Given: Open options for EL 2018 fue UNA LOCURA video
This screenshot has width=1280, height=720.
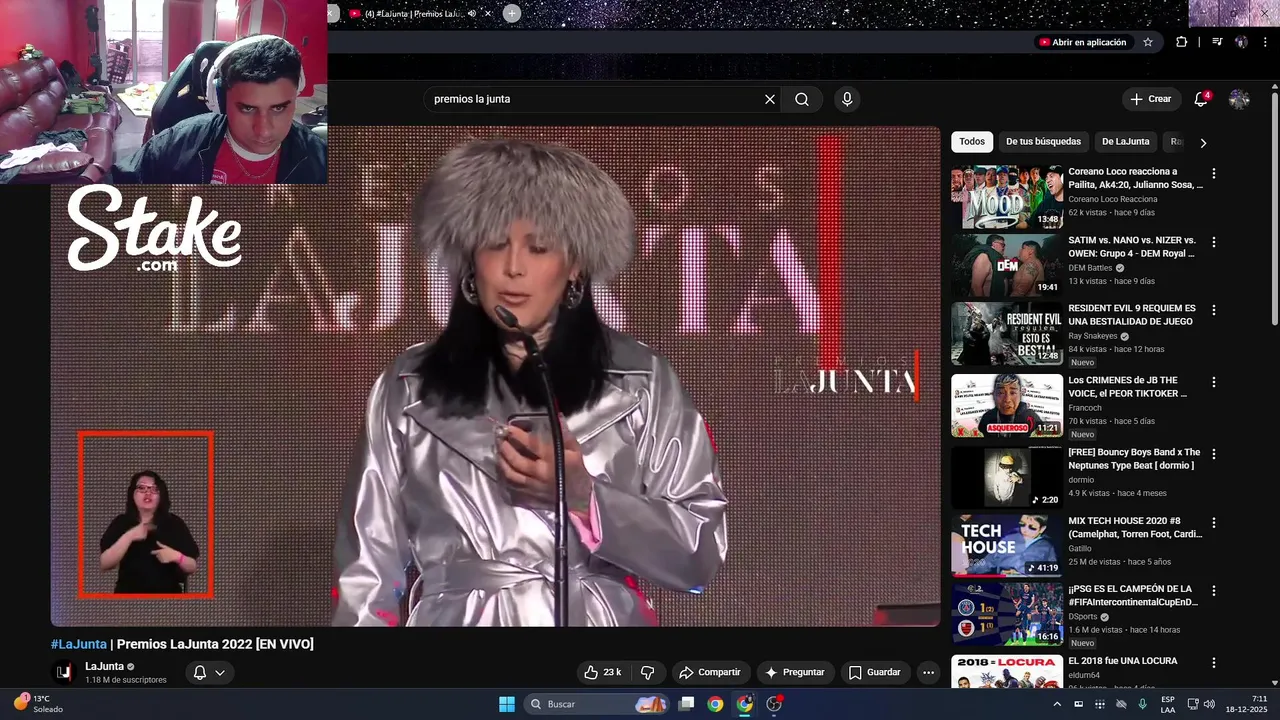Looking at the screenshot, I should point(1214,662).
